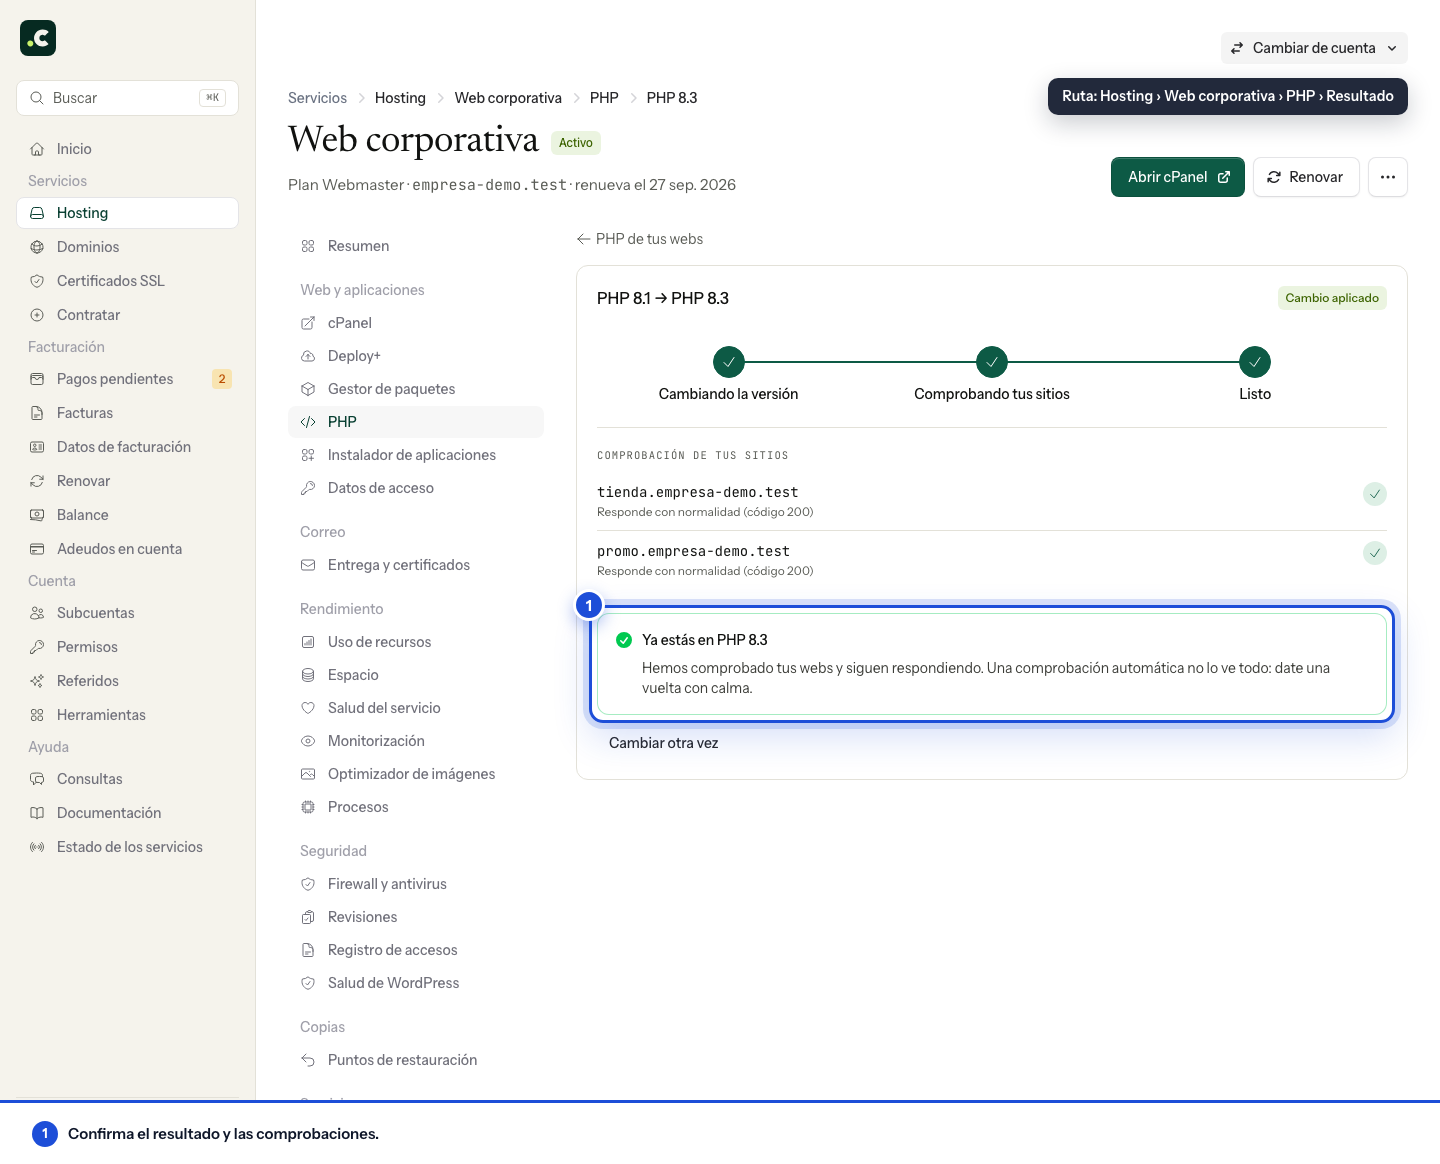Click the Hosting breadcrumb link
This screenshot has height=1164, width=1440.
[x=400, y=98]
